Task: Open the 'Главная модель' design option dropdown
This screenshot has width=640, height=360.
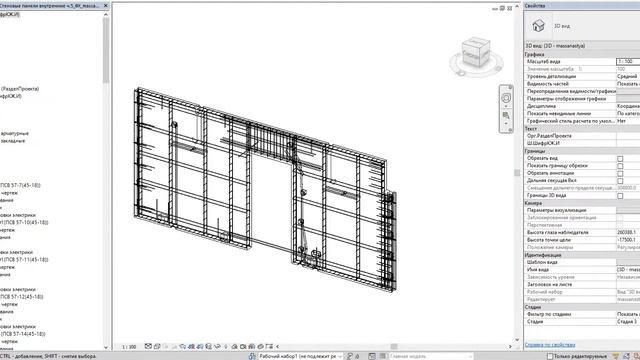Action: pyautogui.click(x=431, y=356)
